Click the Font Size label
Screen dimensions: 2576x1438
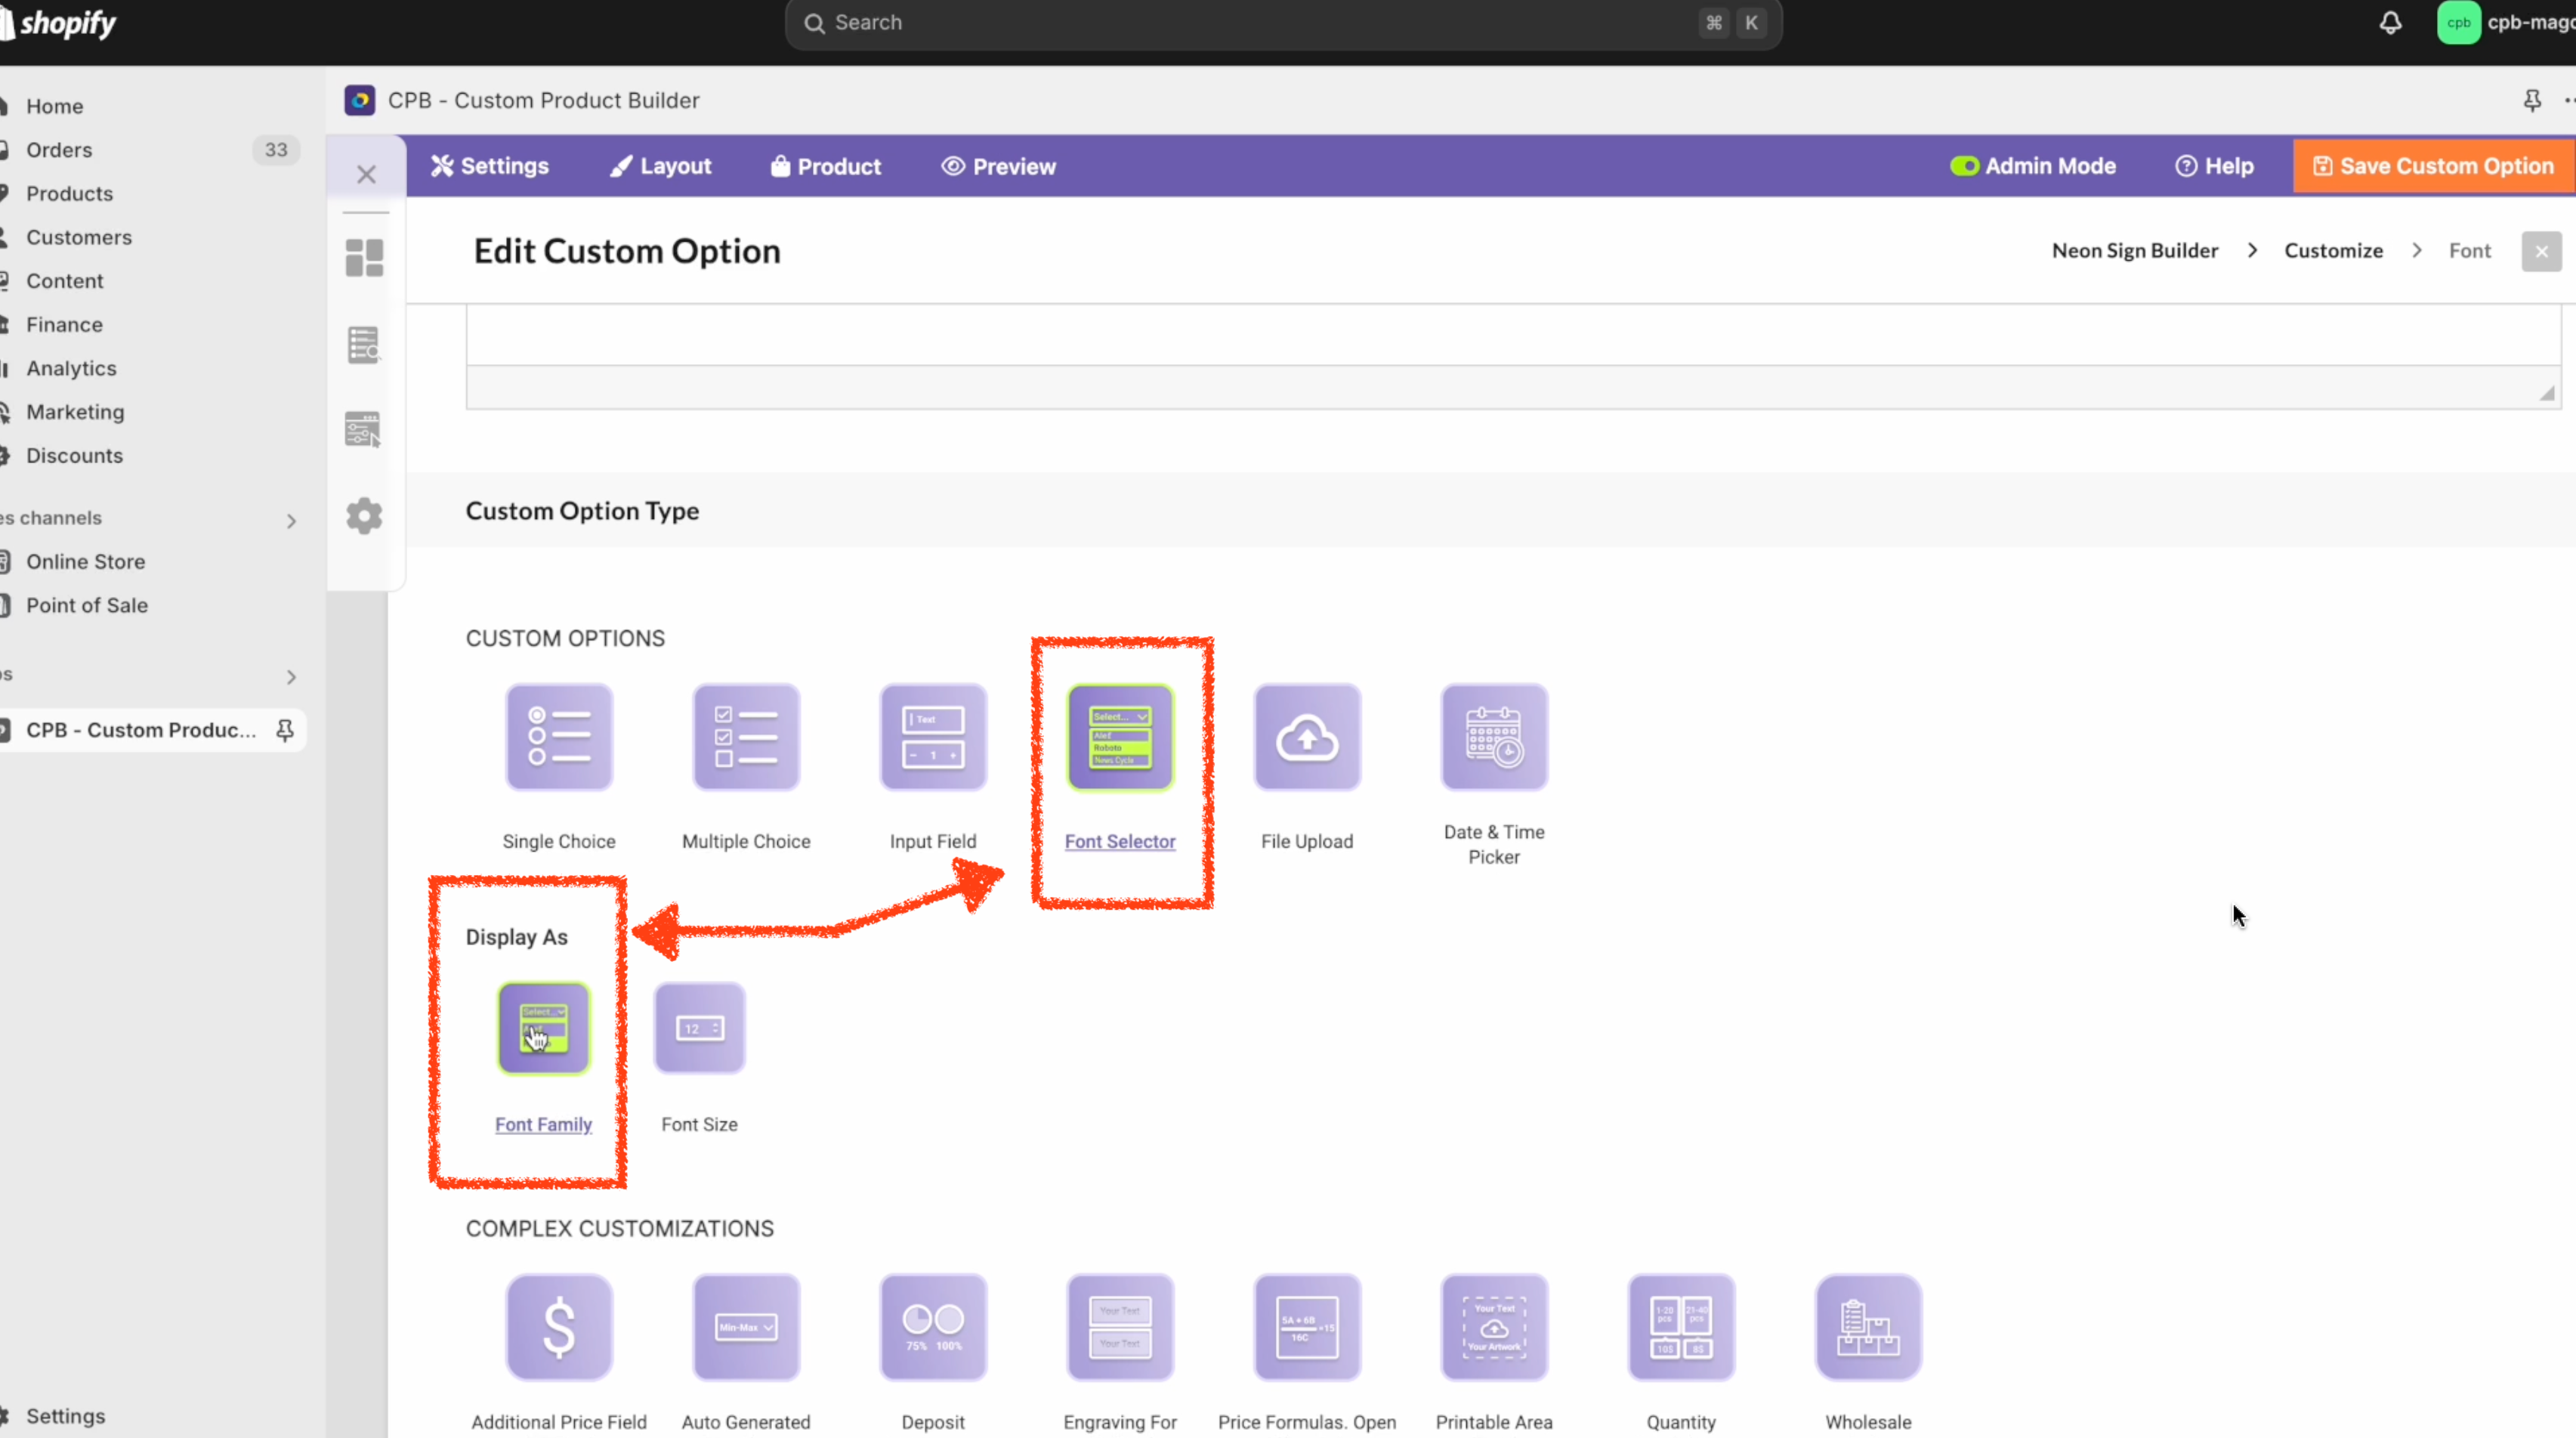point(700,1124)
